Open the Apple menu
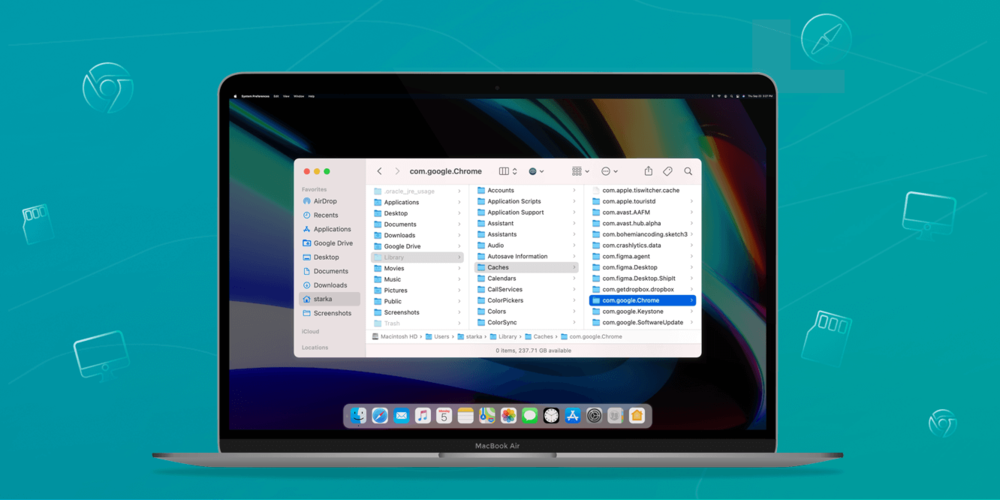1000x500 pixels. 235,96
